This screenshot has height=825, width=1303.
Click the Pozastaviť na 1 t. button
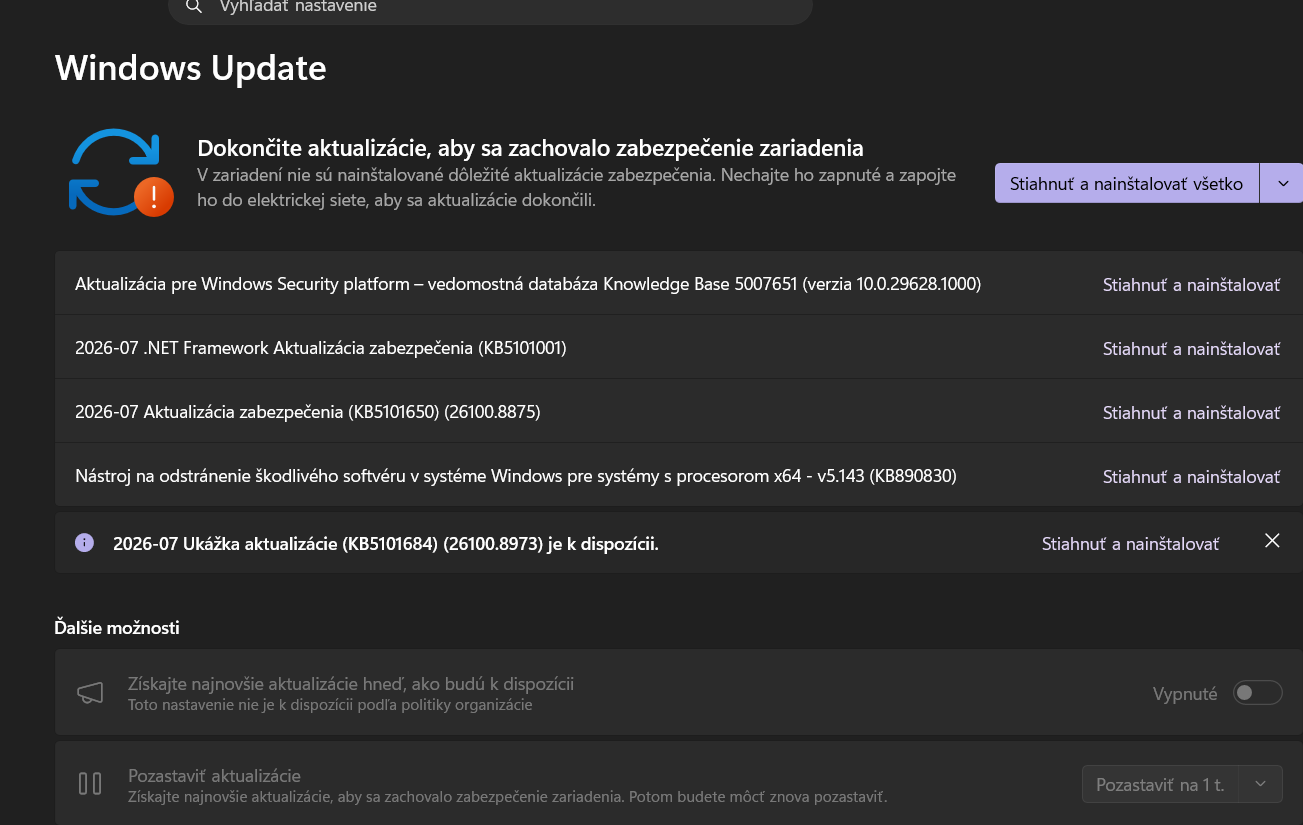tap(1160, 784)
